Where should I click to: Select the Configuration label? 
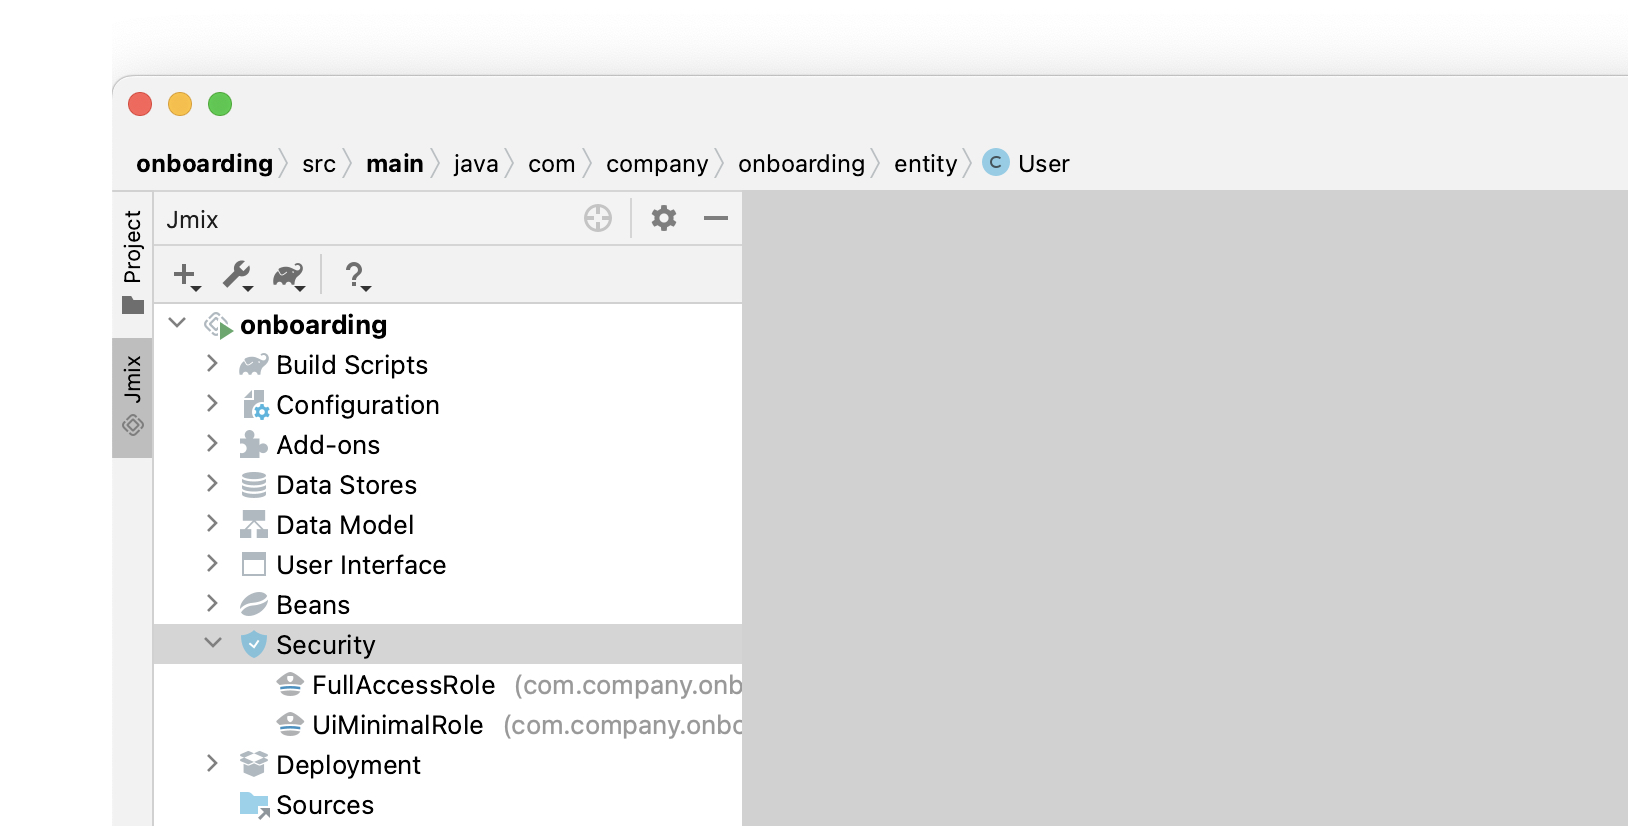(x=358, y=405)
